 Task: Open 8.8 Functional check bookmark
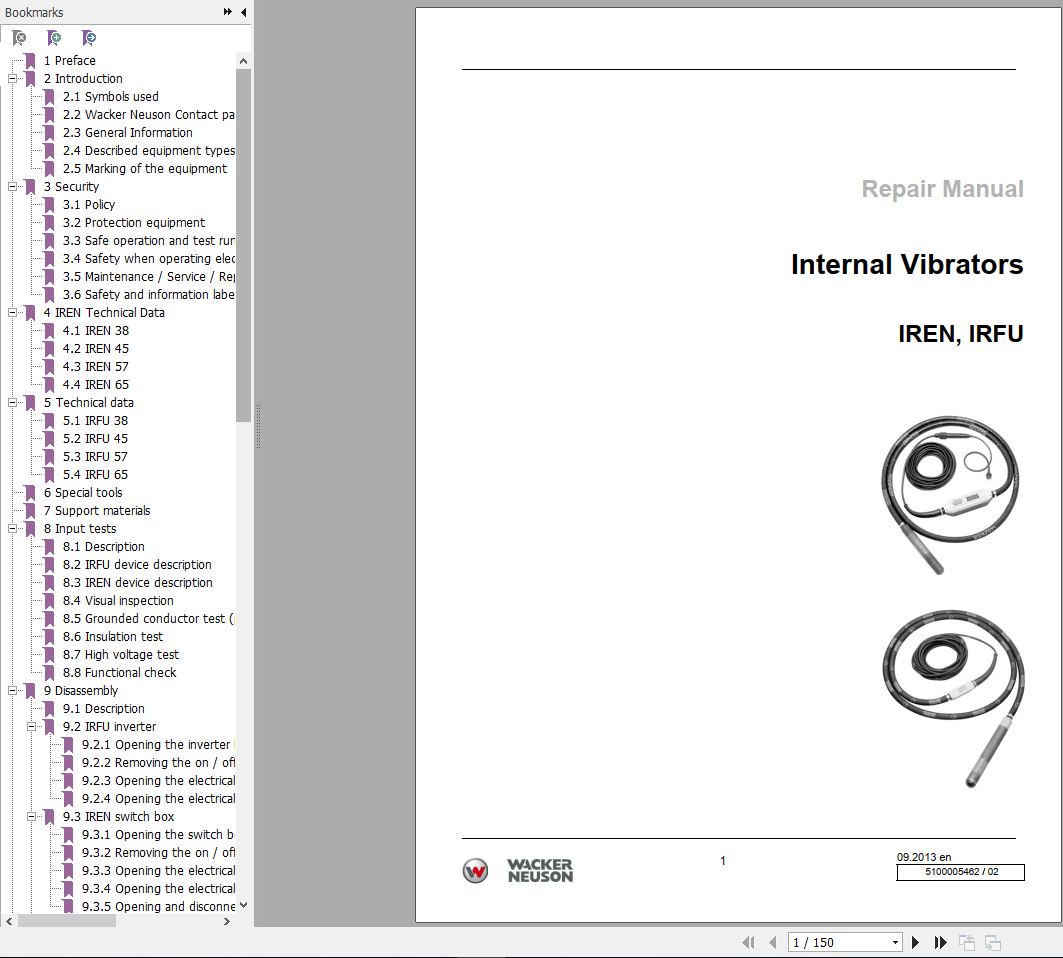pyautogui.click(x=119, y=673)
